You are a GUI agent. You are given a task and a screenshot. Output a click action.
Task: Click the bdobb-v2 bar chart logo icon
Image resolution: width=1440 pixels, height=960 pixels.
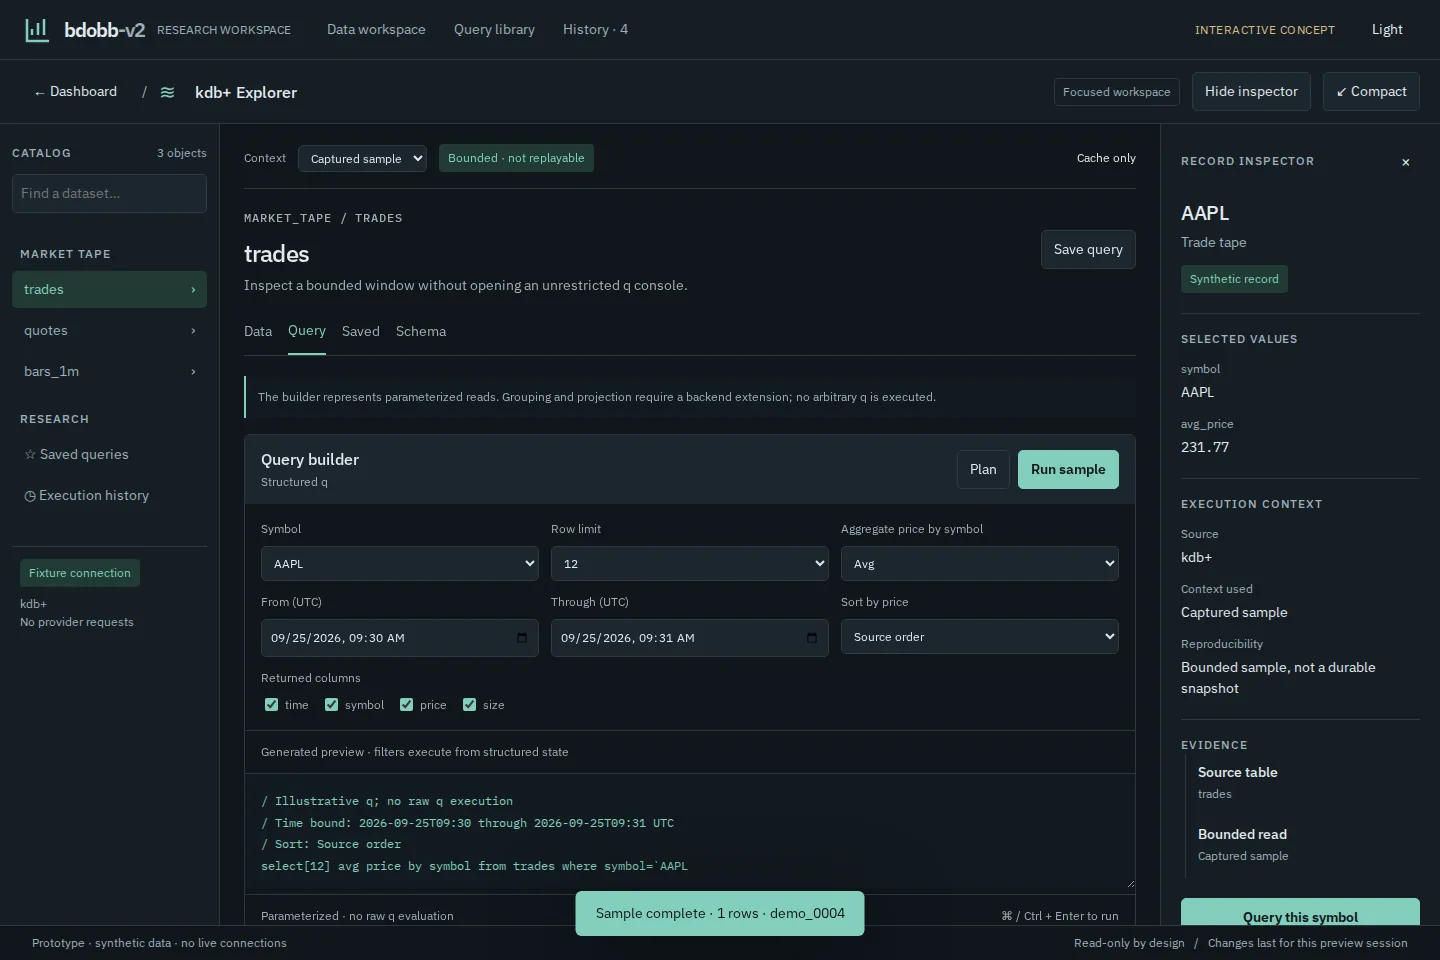pyautogui.click(x=37, y=30)
